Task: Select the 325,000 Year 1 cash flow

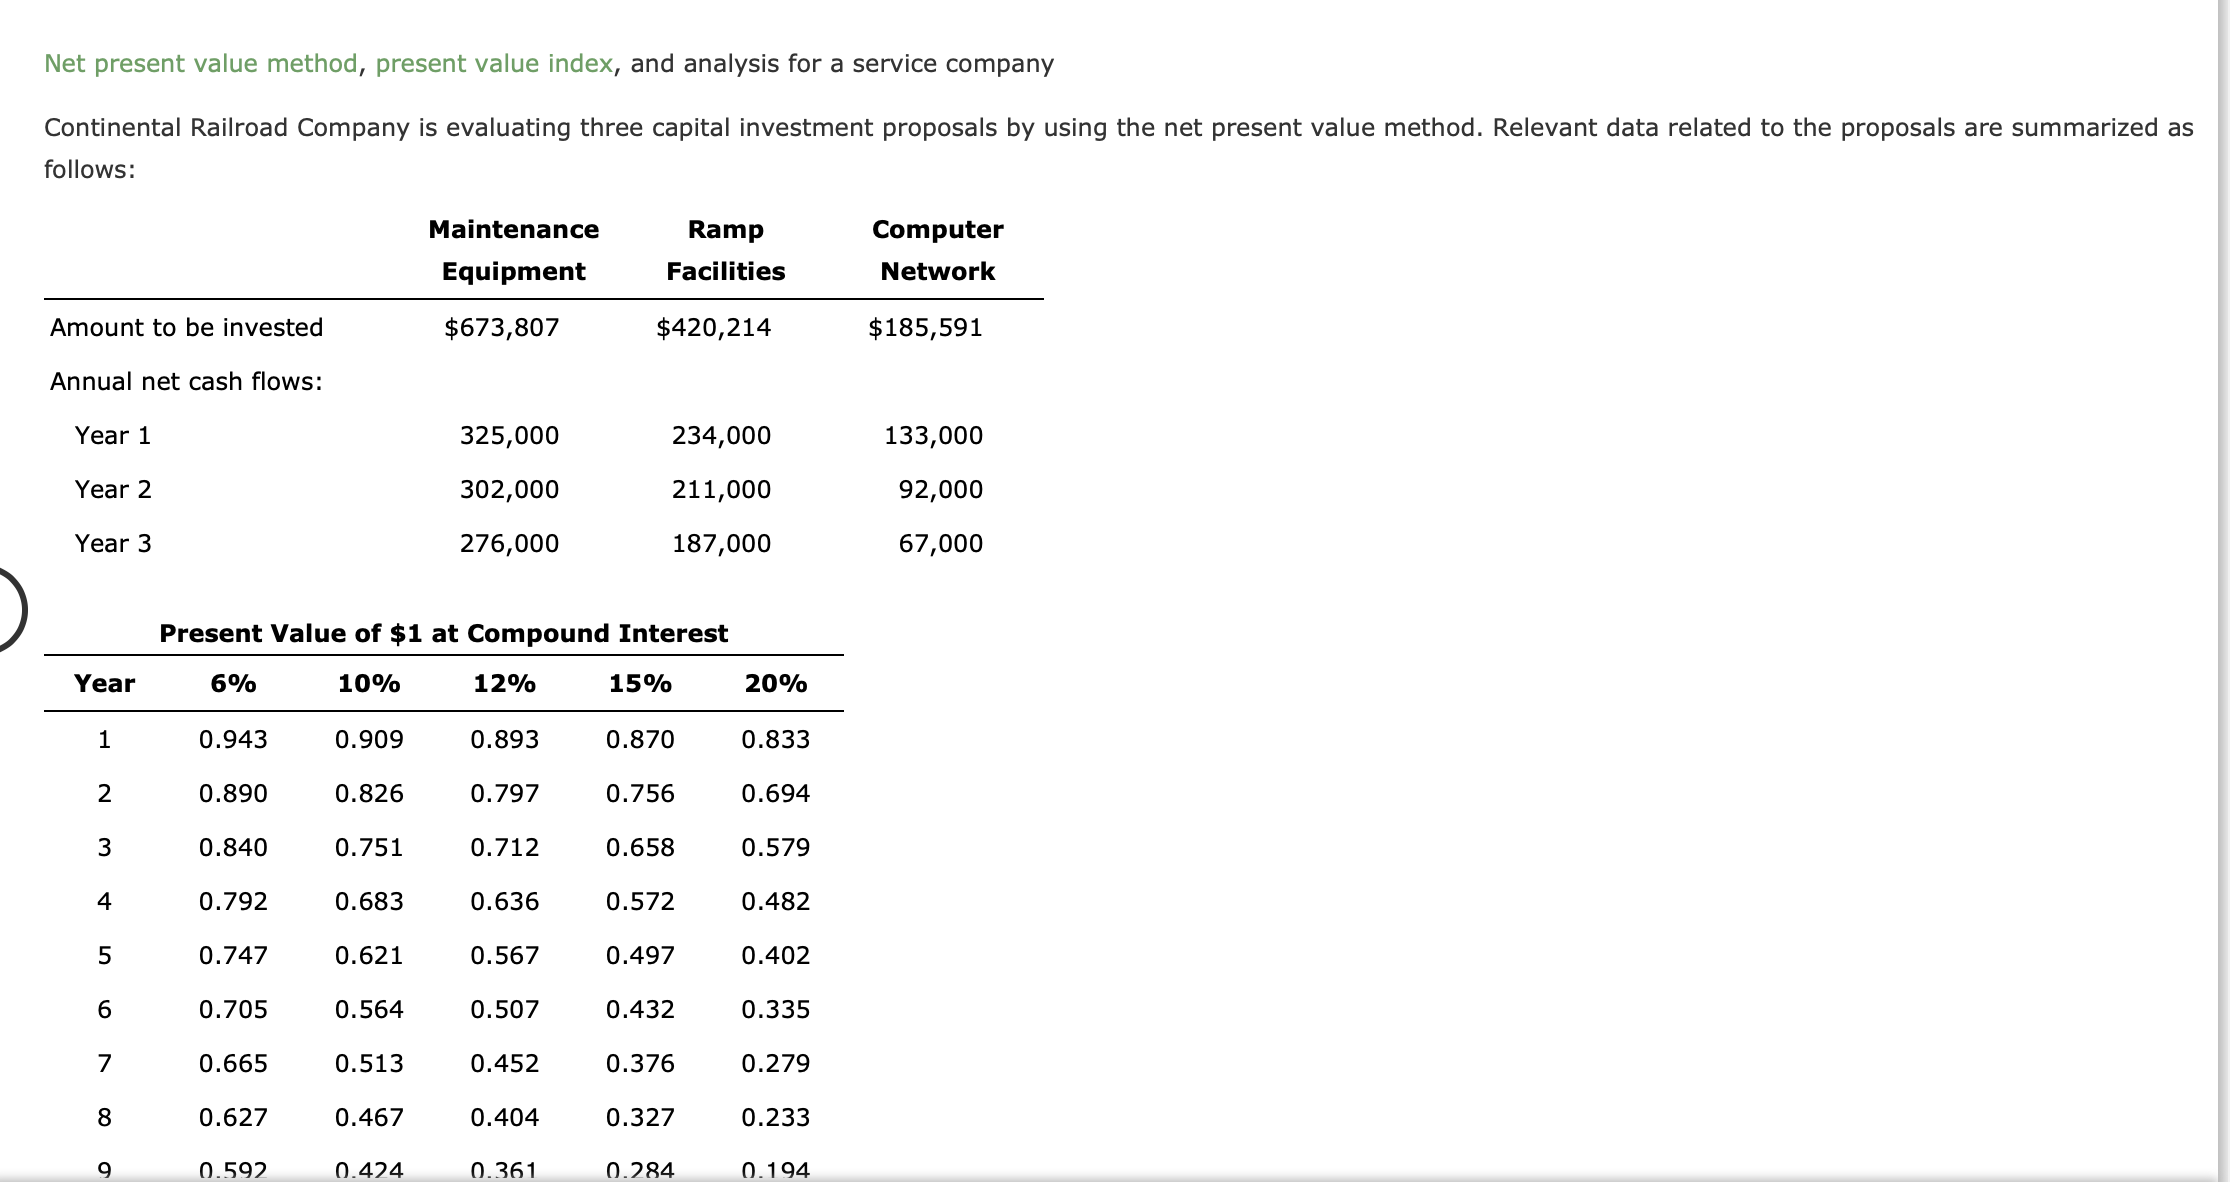Action: [x=510, y=435]
